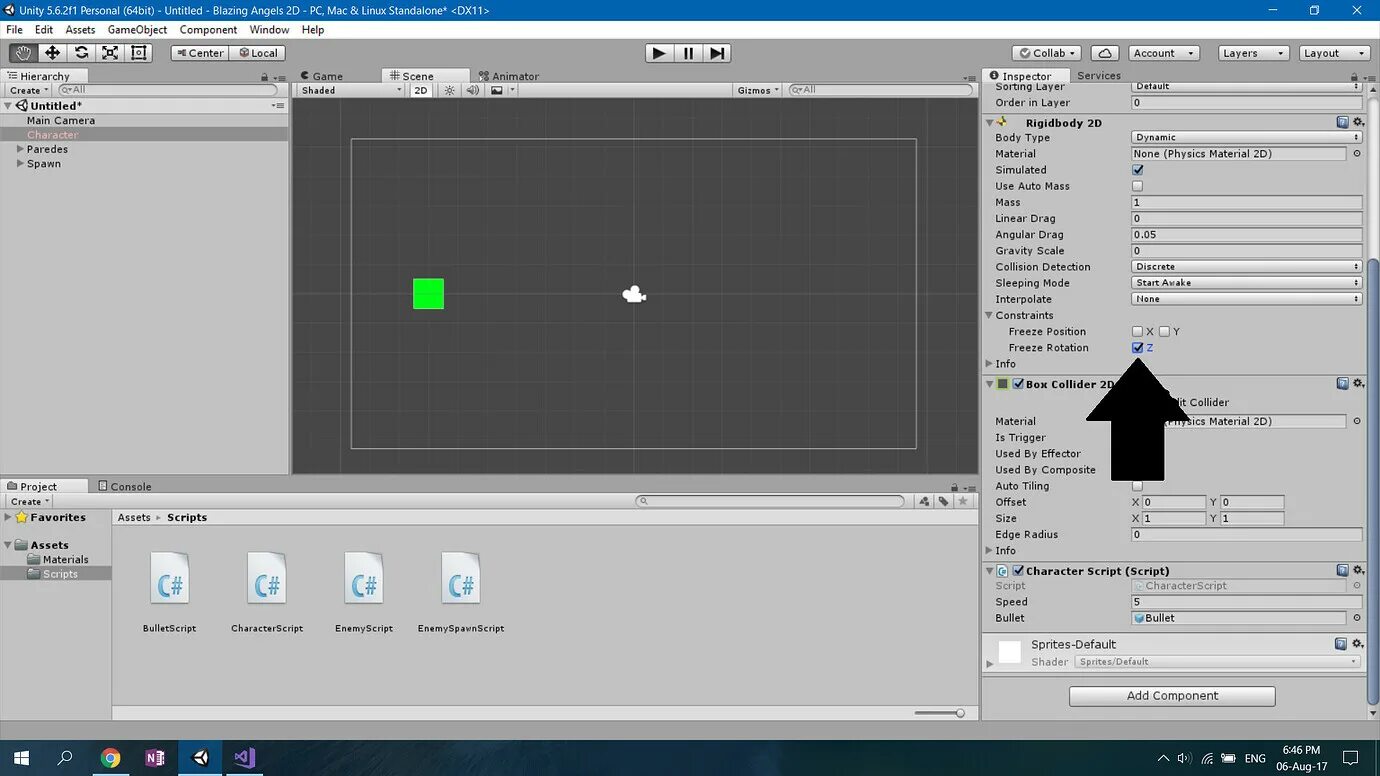Click the camera gizmo in scene
The height and width of the screenshot is (776, 1380).
(634, 294)
